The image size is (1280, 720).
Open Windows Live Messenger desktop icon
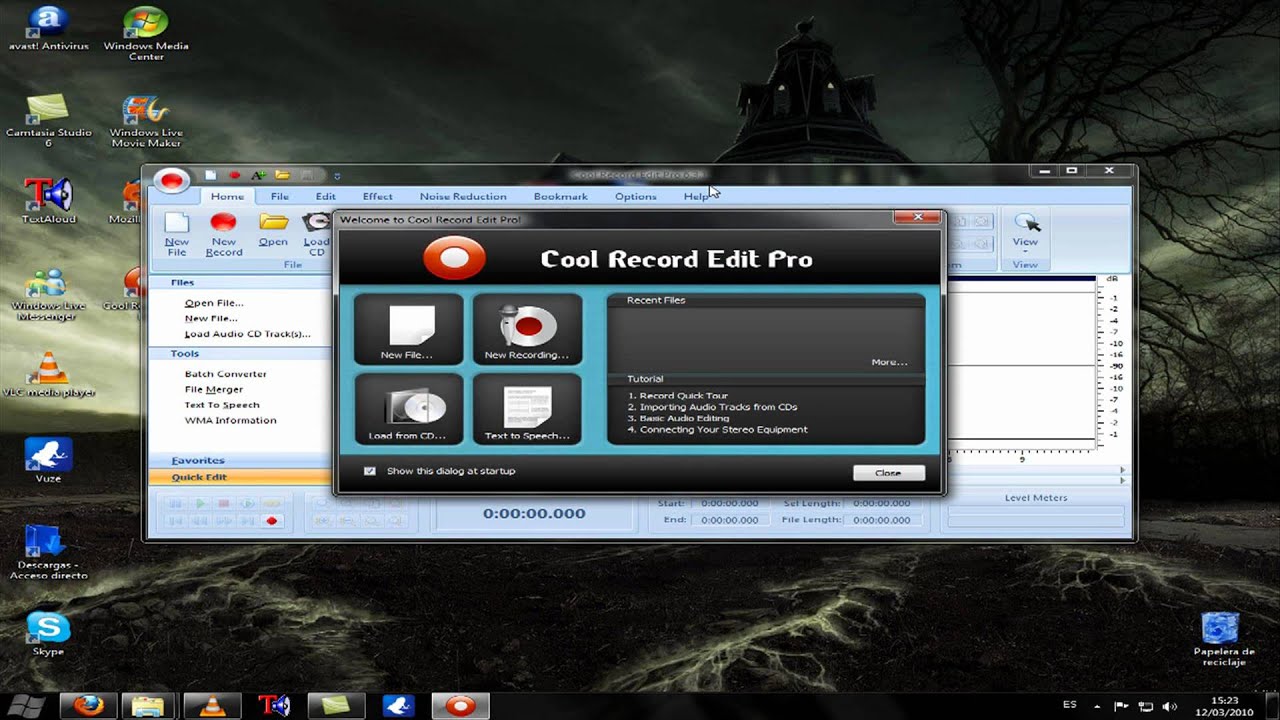[x=48, y=294]
